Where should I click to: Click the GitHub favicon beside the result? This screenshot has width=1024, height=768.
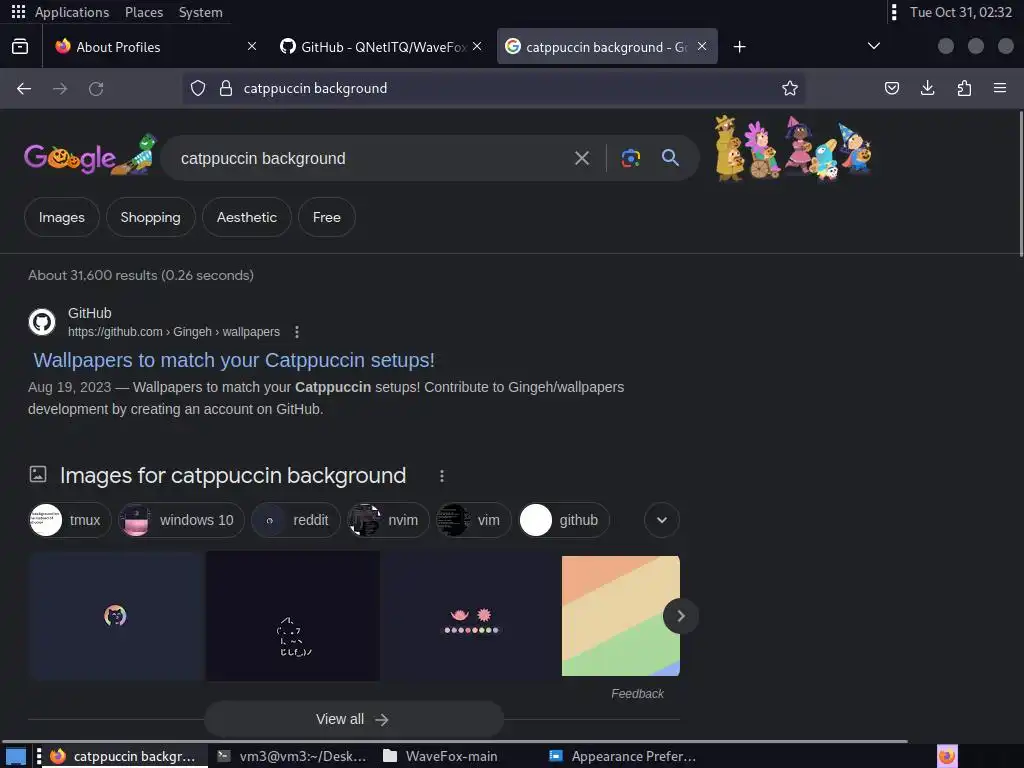[42, 322]
